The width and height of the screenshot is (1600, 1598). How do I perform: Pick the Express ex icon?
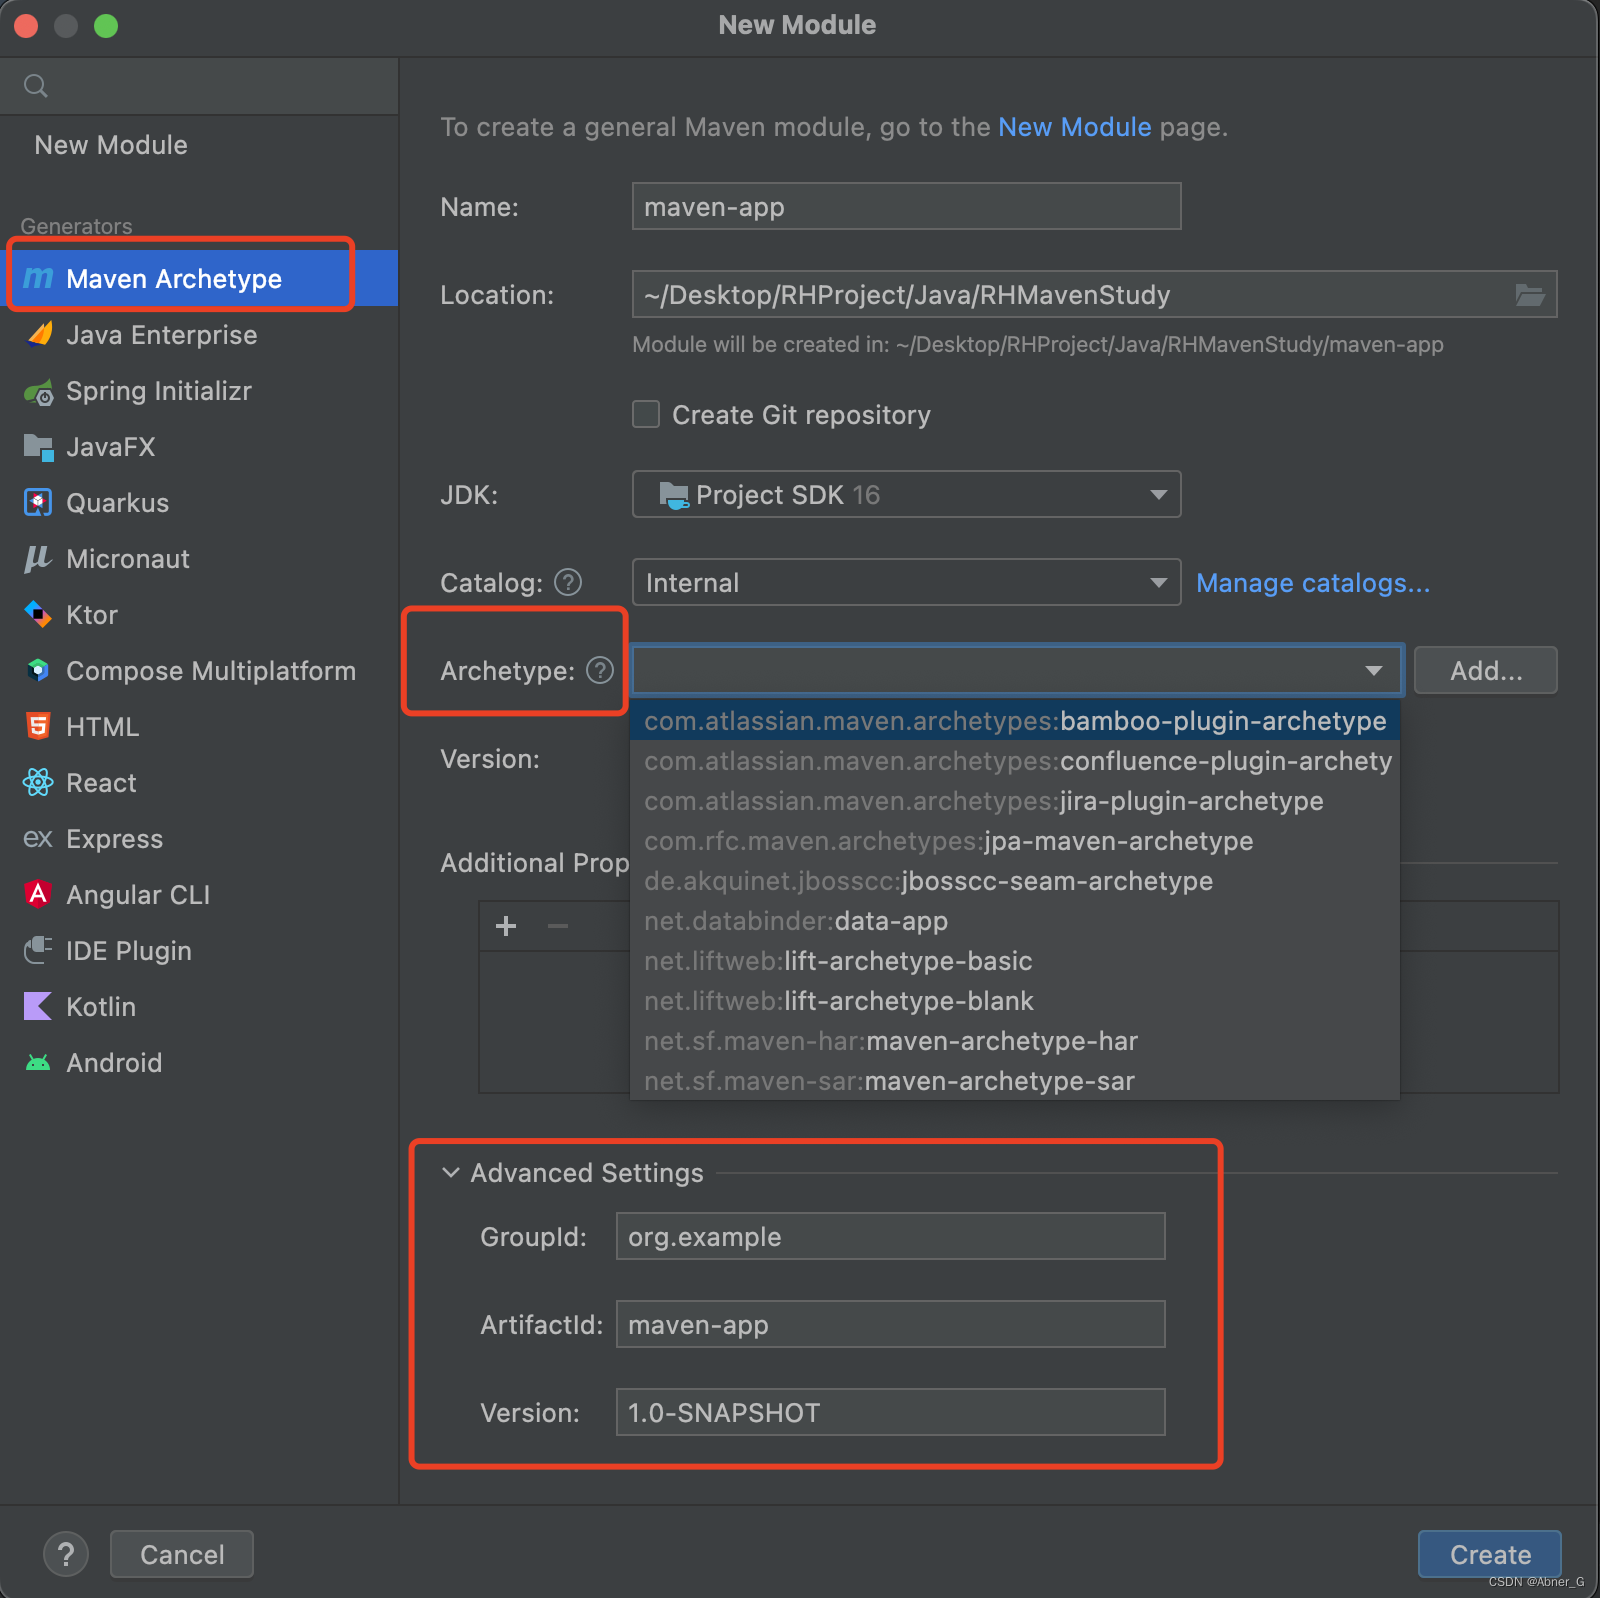pyautogui.click(x=38, y=838)
